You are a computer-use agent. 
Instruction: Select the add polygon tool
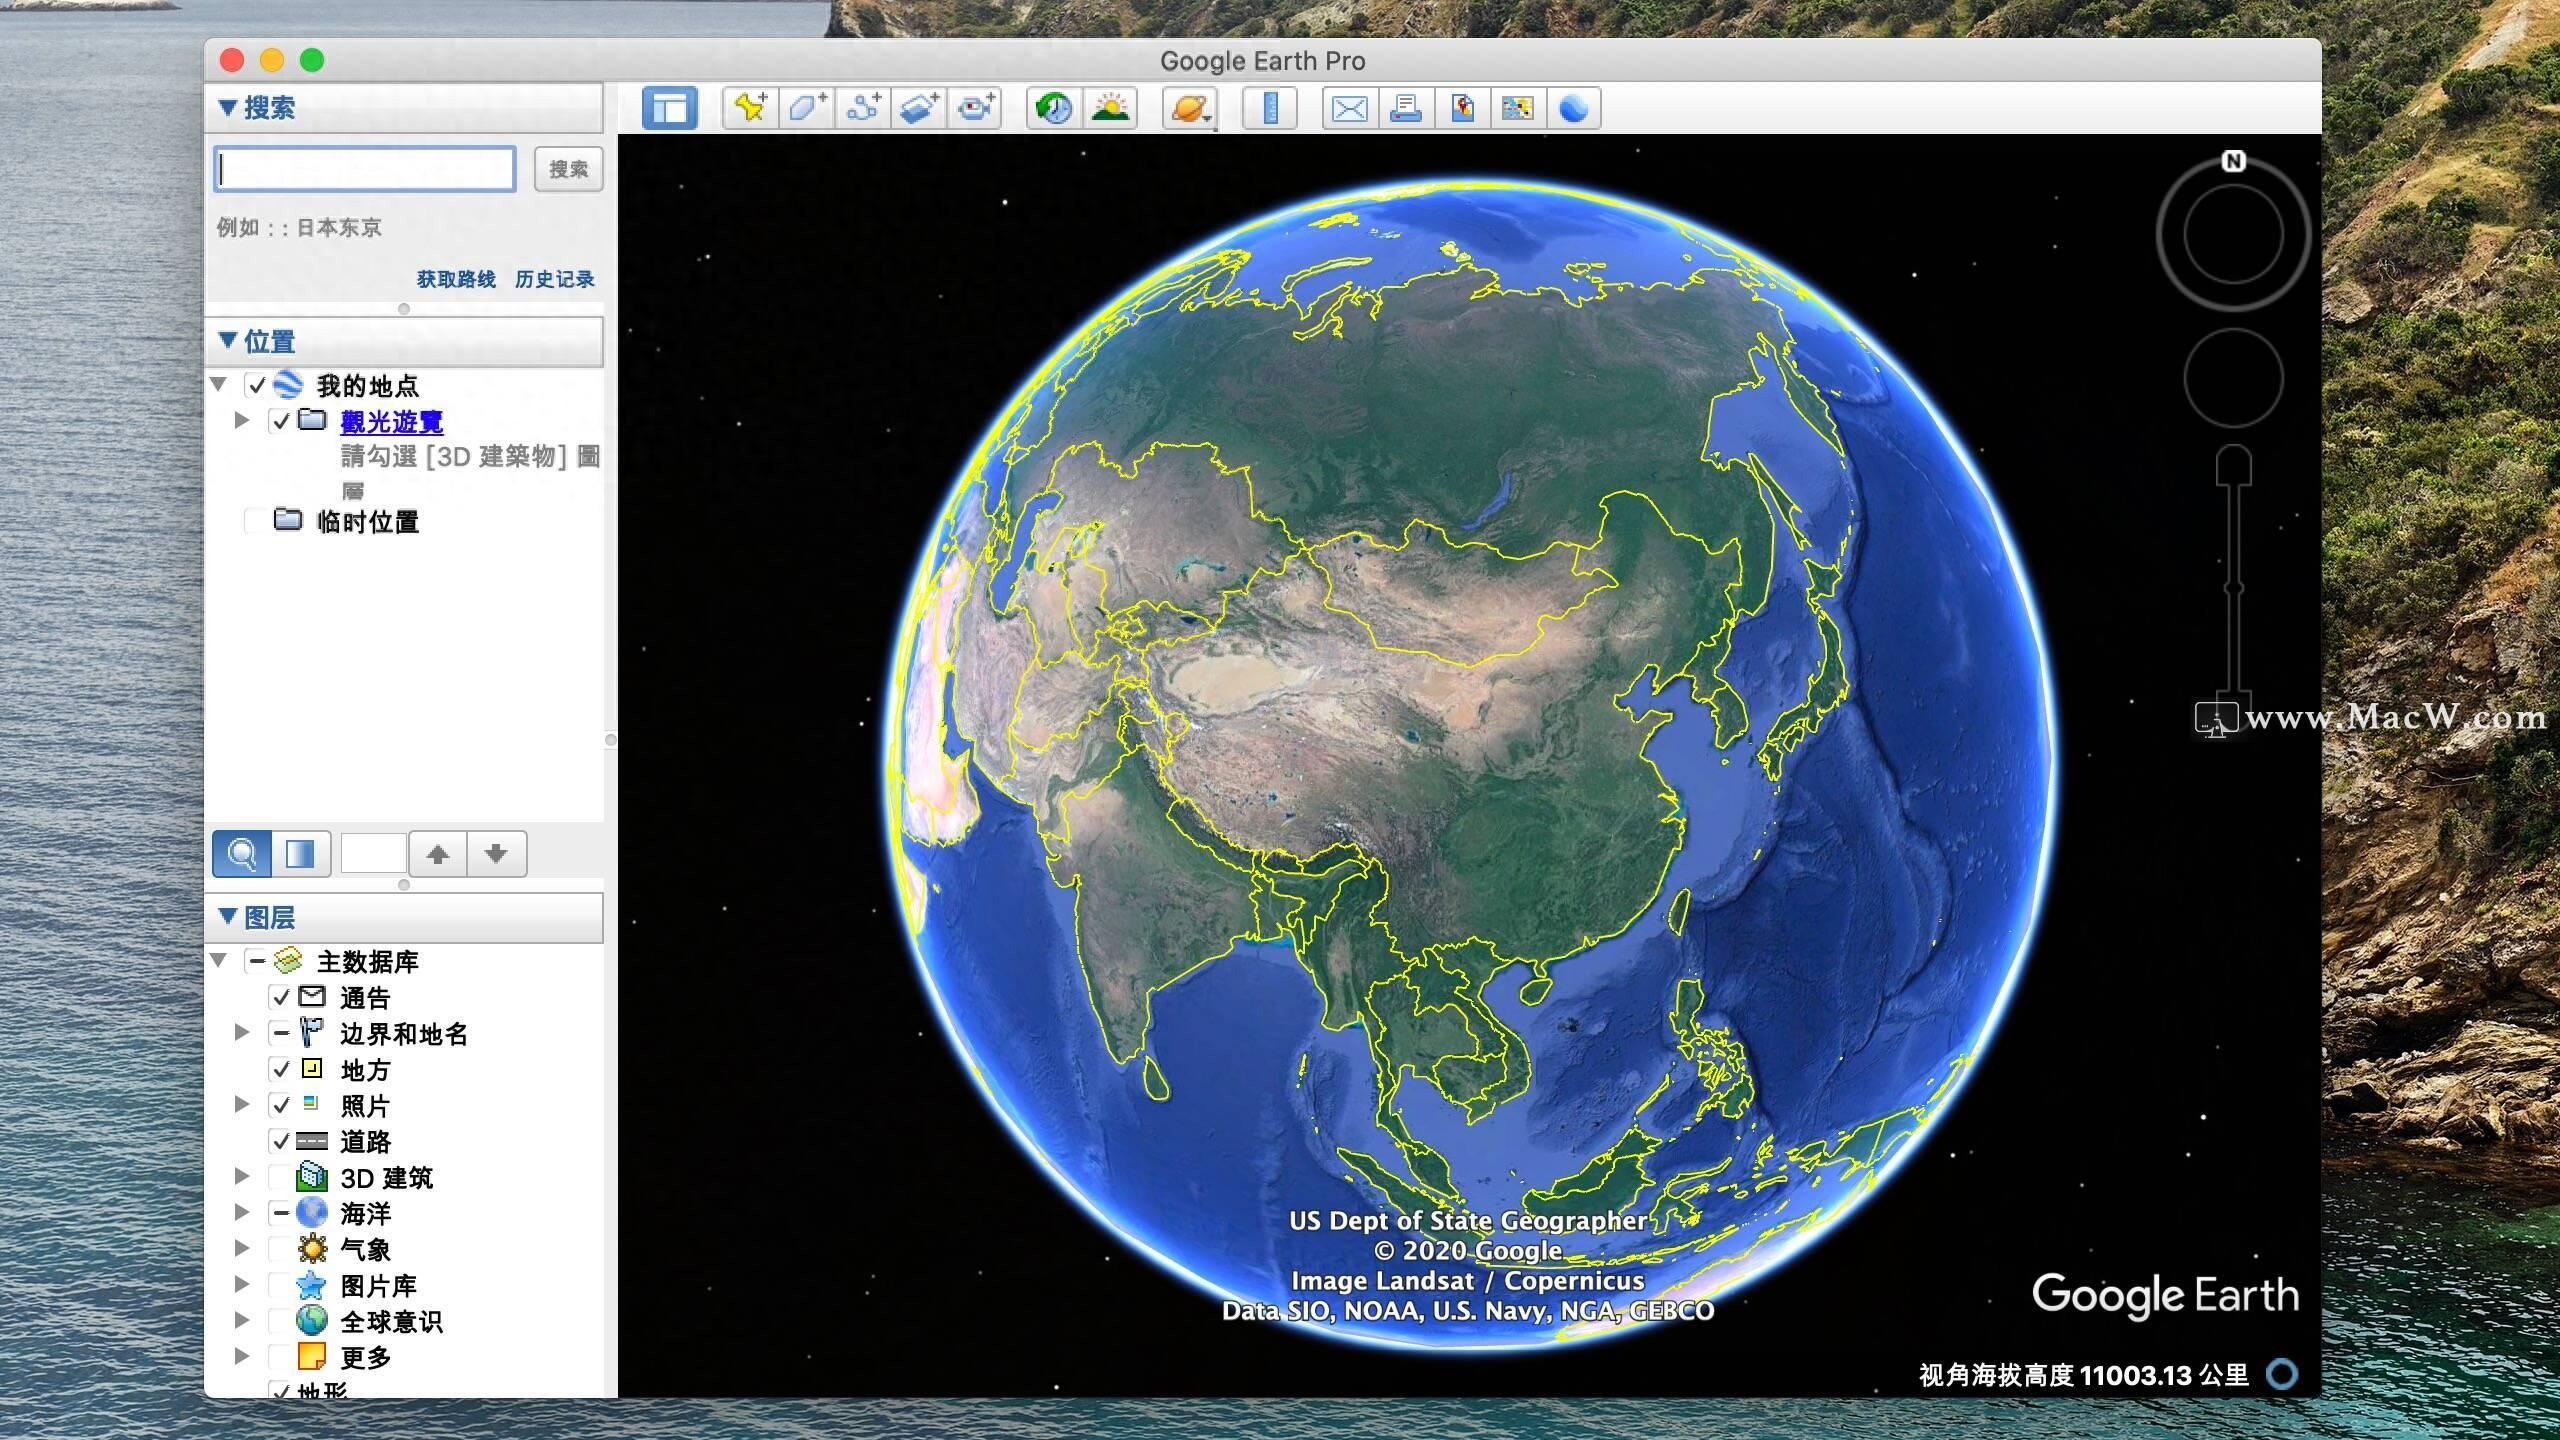coord(807,108)
